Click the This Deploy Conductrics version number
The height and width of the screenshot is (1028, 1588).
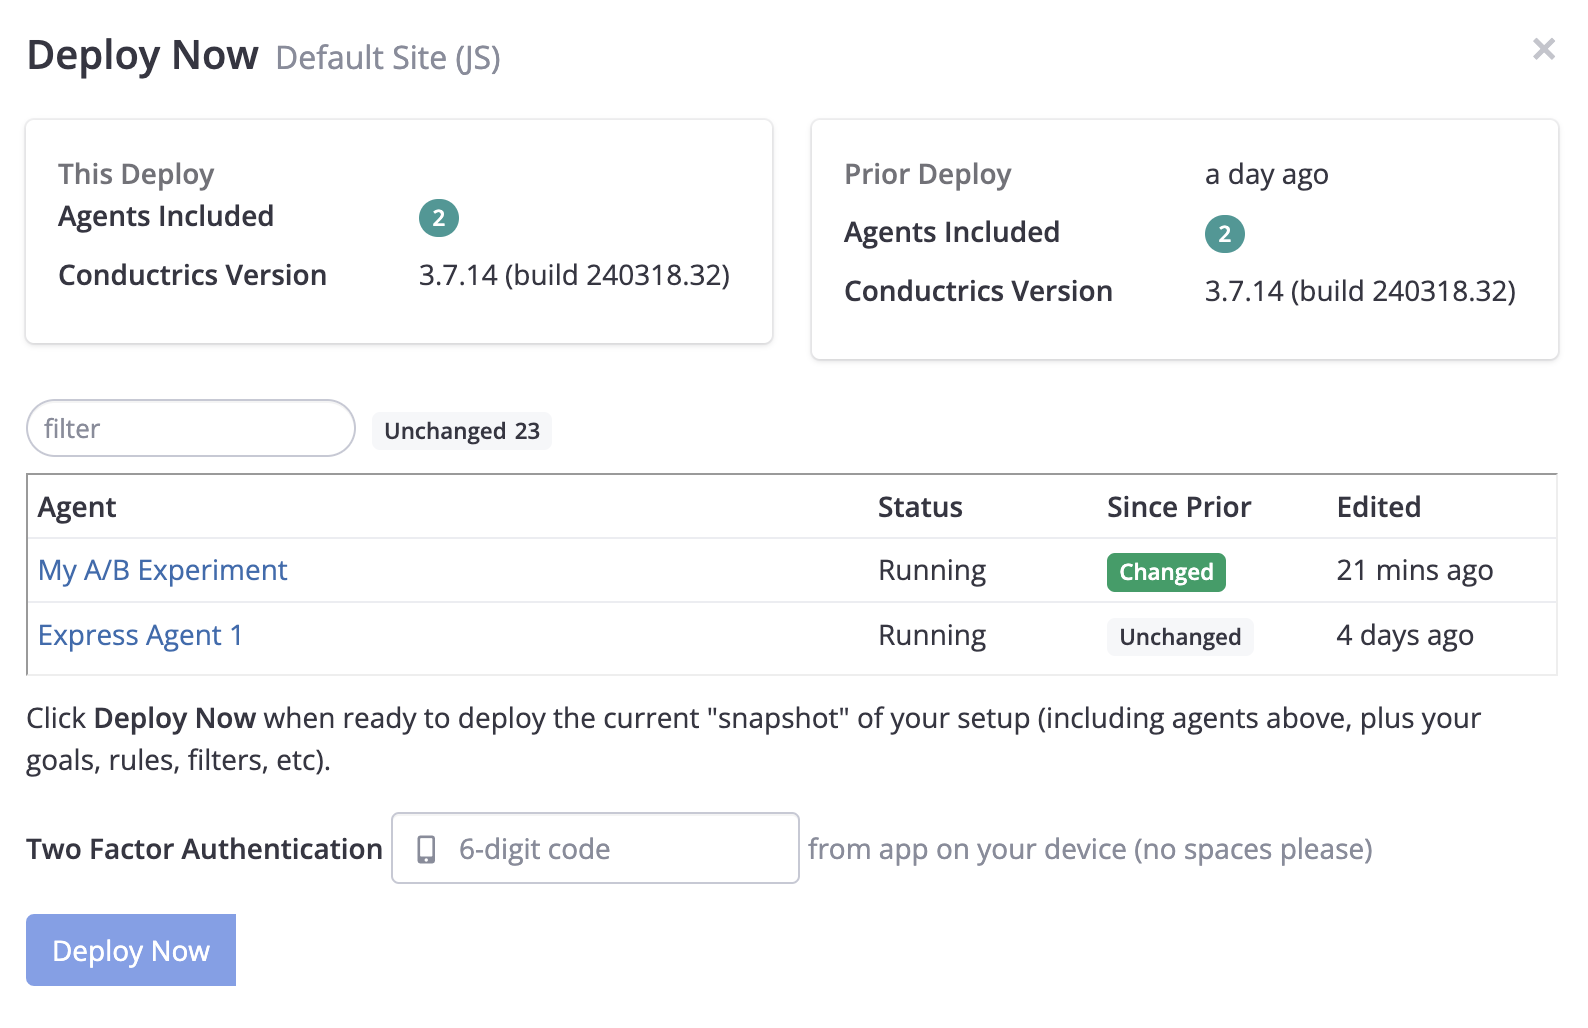[x=573, y=276]
